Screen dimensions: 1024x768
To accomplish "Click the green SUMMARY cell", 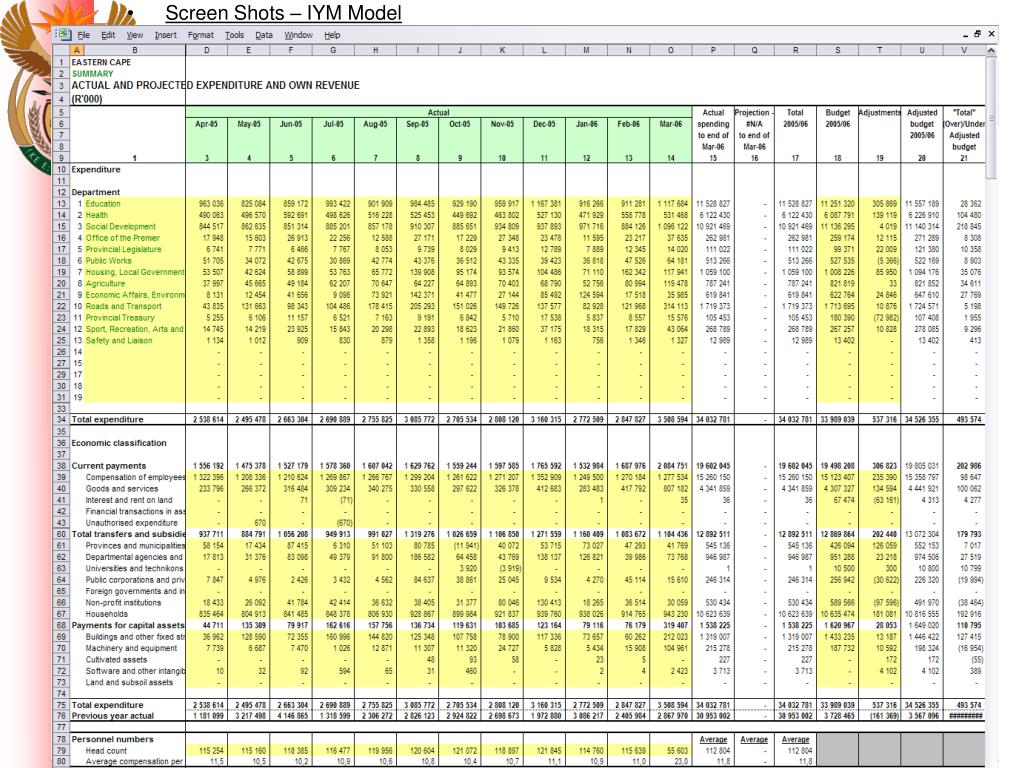I will tap(93, 74).
